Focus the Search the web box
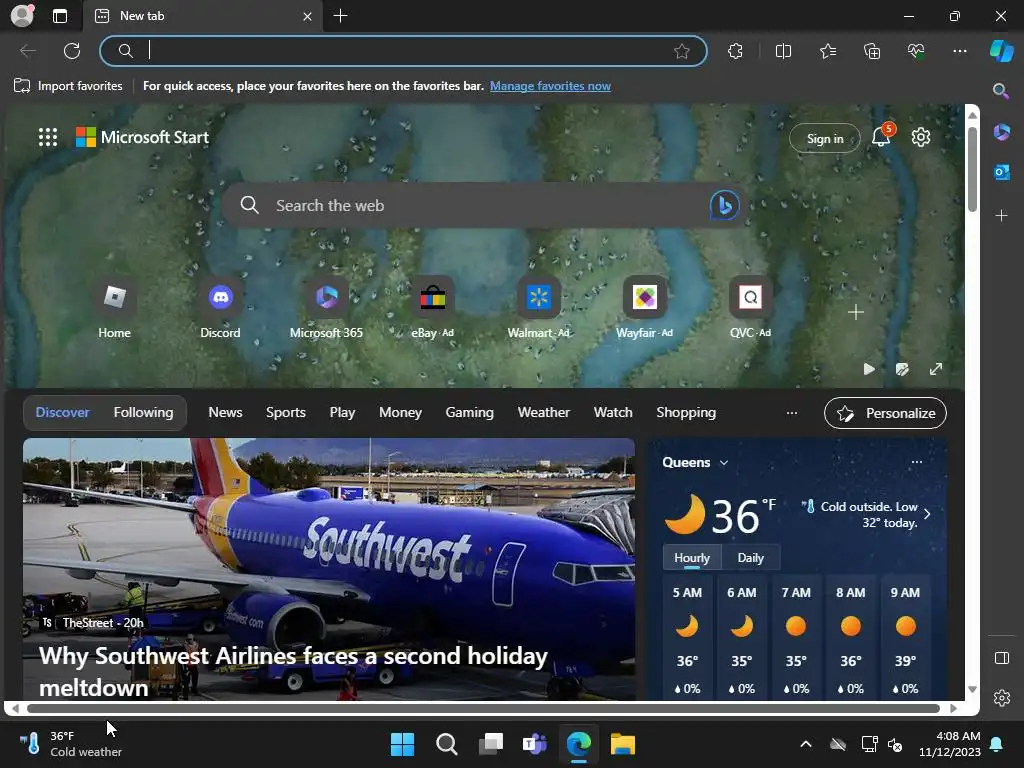The height and width of the screenshot is (768, 1024). point(483,205)
